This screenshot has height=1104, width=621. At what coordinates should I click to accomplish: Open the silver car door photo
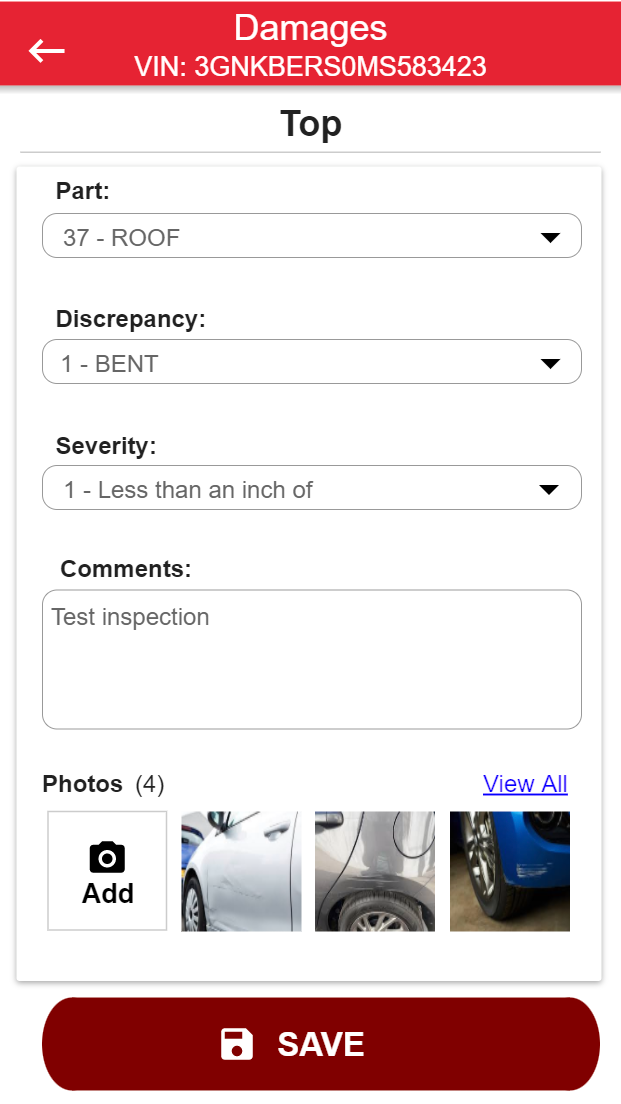[x=241, y=871]
